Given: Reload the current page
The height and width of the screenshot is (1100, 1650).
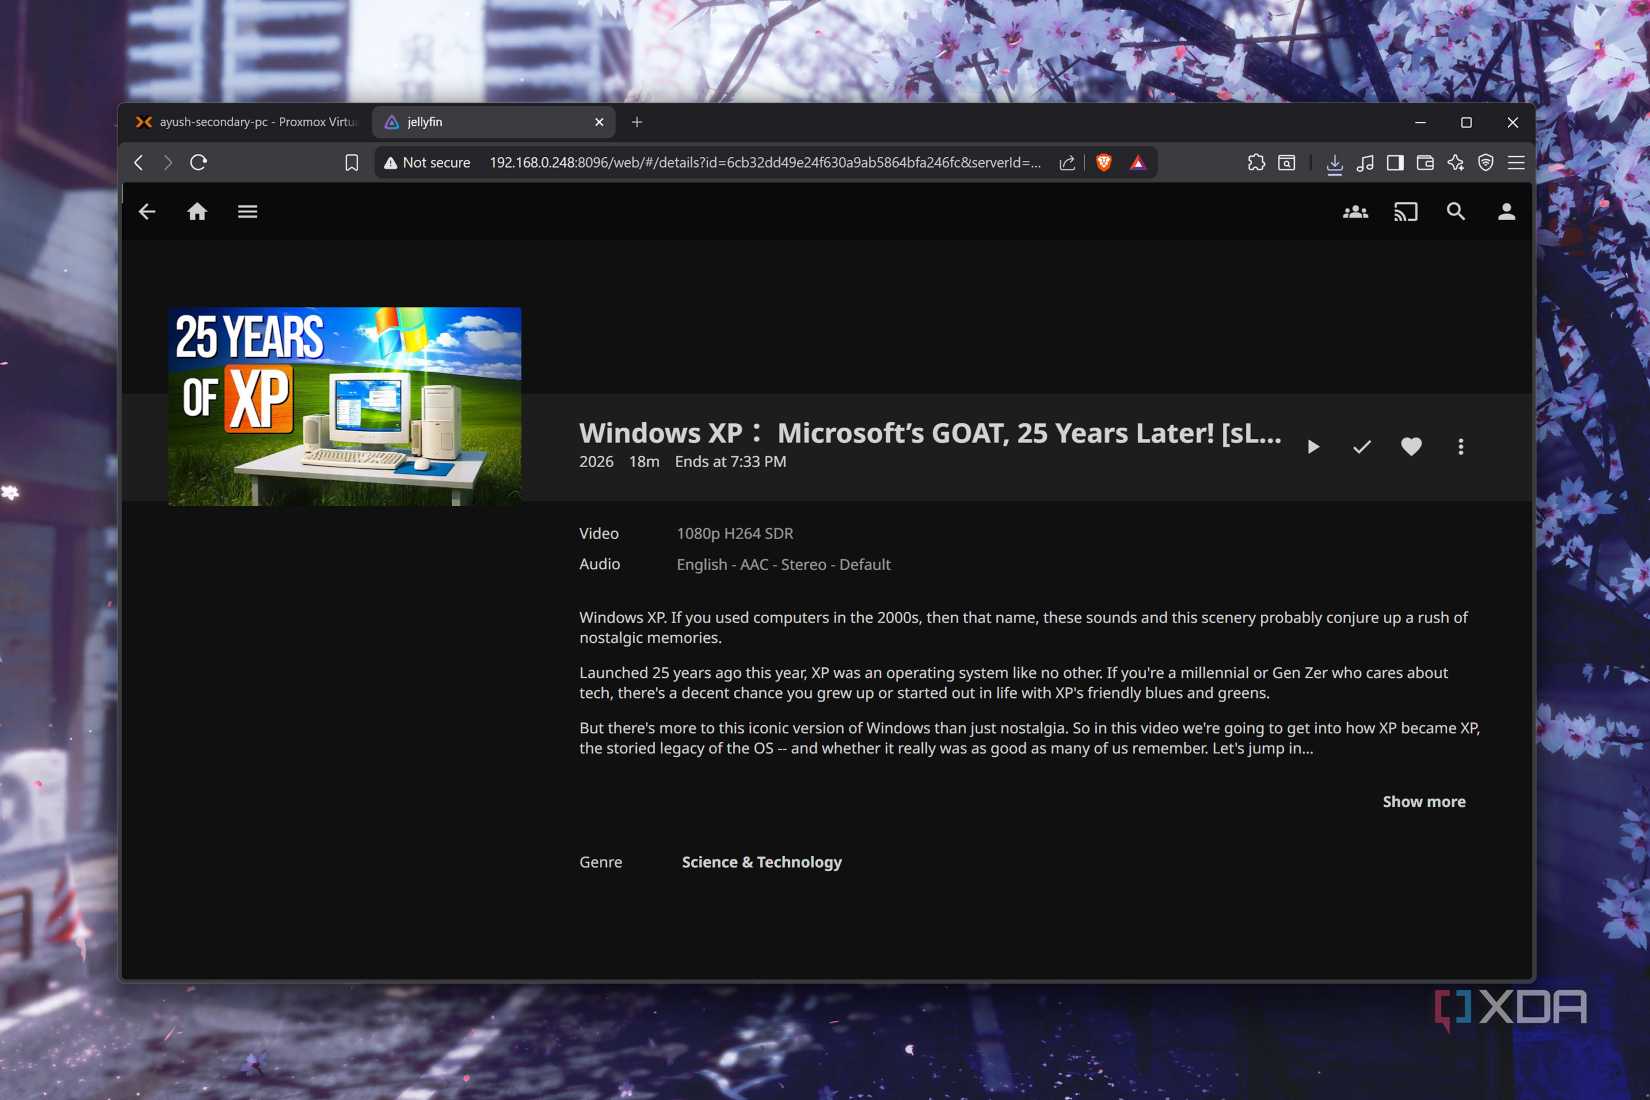Looking at the screenshot, I should click(x=198, y=163).
